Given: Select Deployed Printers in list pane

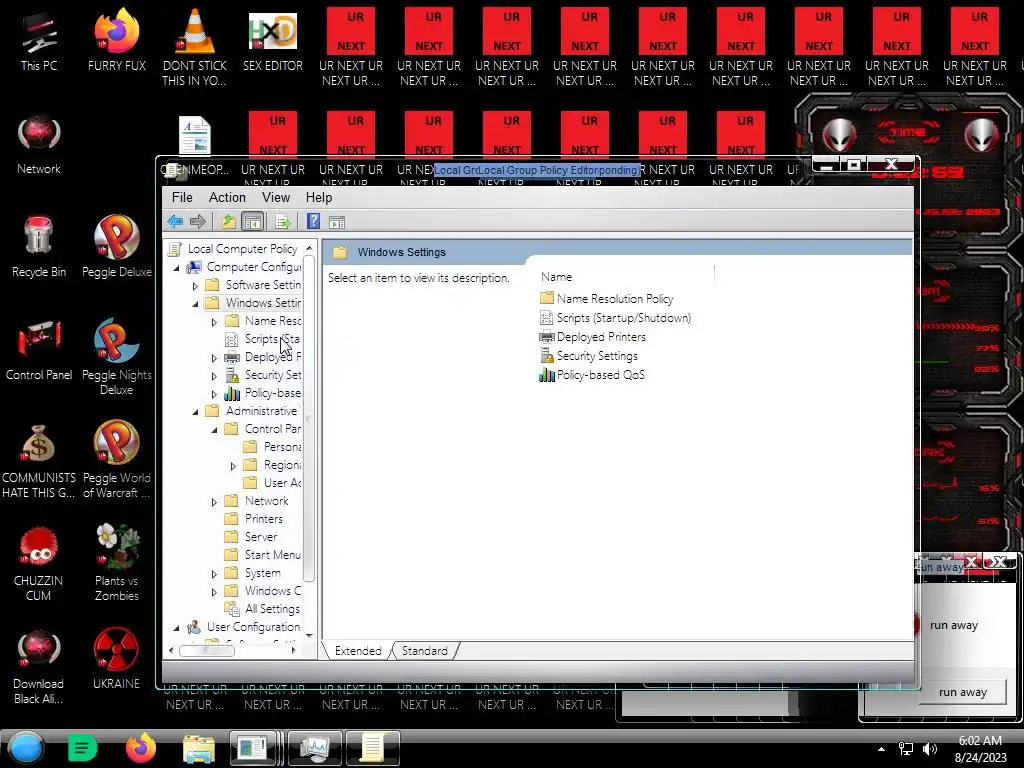Looking at the screenshot, I should click(601, 337).
